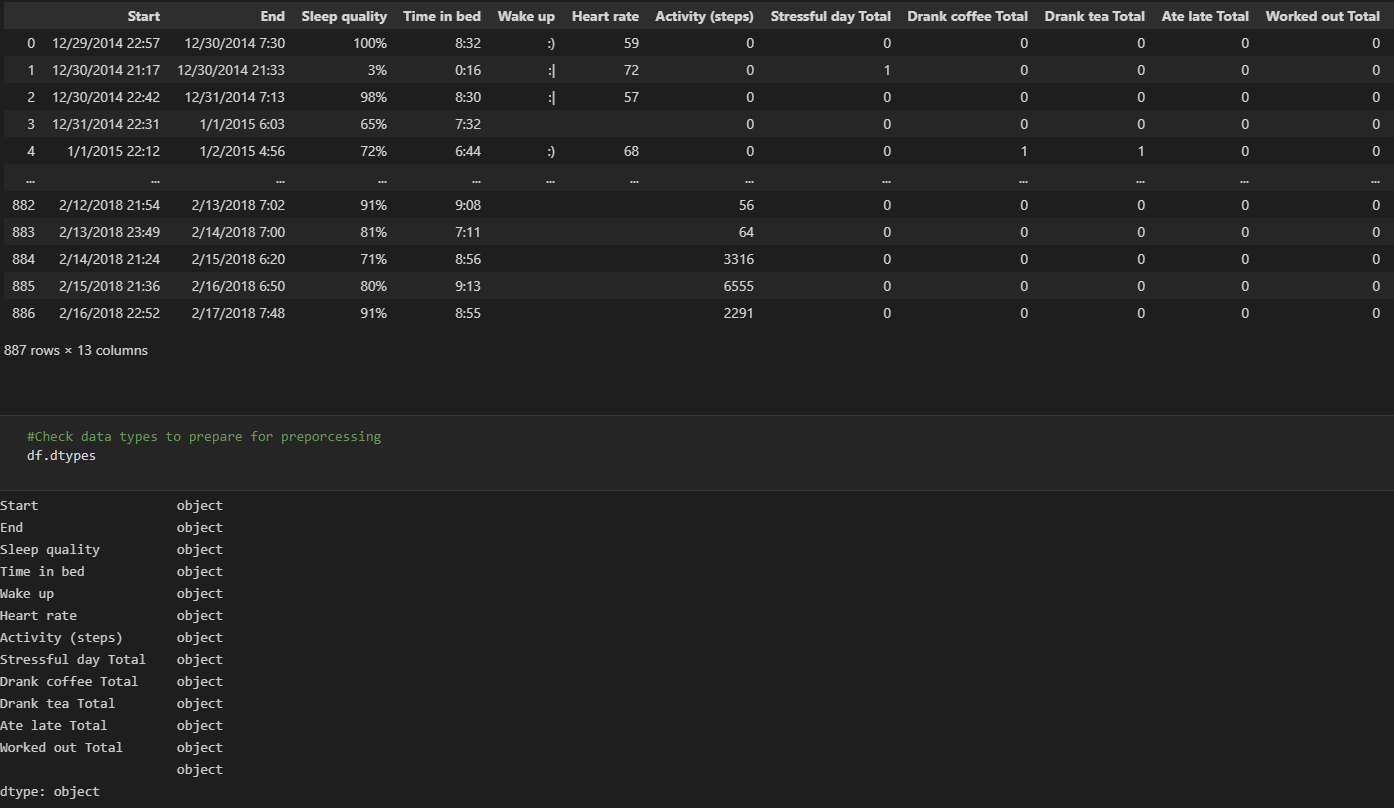The width and height of the screenshot is (1394, 808).
Task: Select the 'Ate late Total' table column header
Action: coord(1205,16)
